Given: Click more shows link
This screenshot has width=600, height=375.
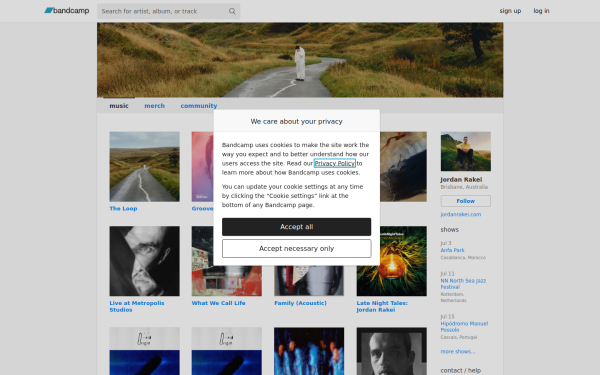Looking at the screenshot, I should point(458,352).
